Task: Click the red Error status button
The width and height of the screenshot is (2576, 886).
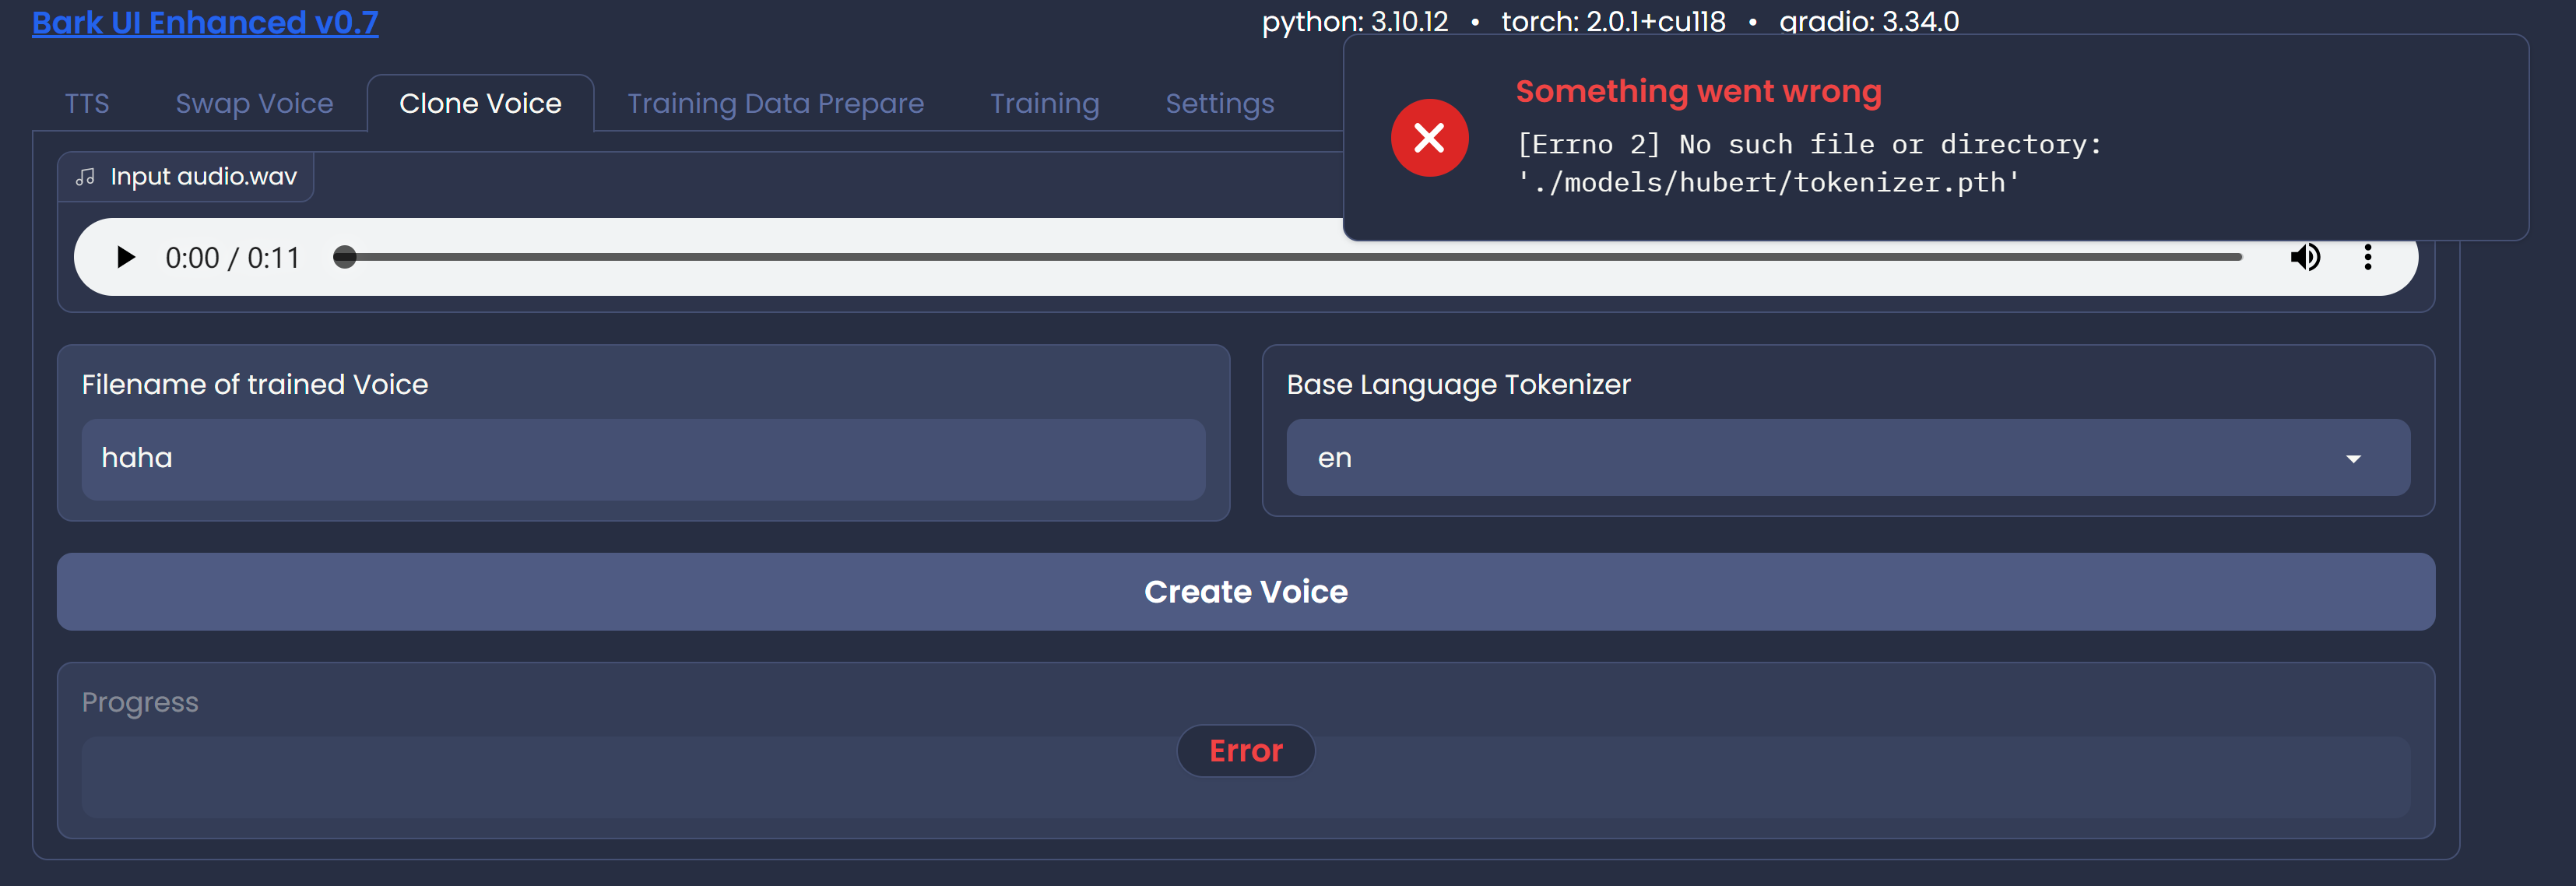Action: pos(1245,750)
